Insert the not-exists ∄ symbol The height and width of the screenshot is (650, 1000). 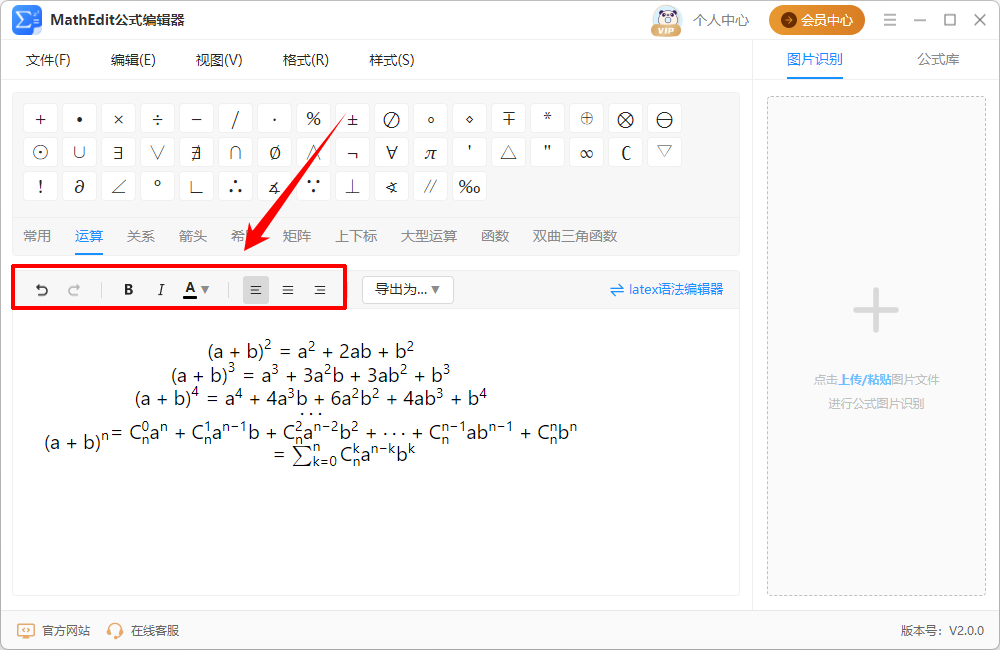(x=196, y=153)
